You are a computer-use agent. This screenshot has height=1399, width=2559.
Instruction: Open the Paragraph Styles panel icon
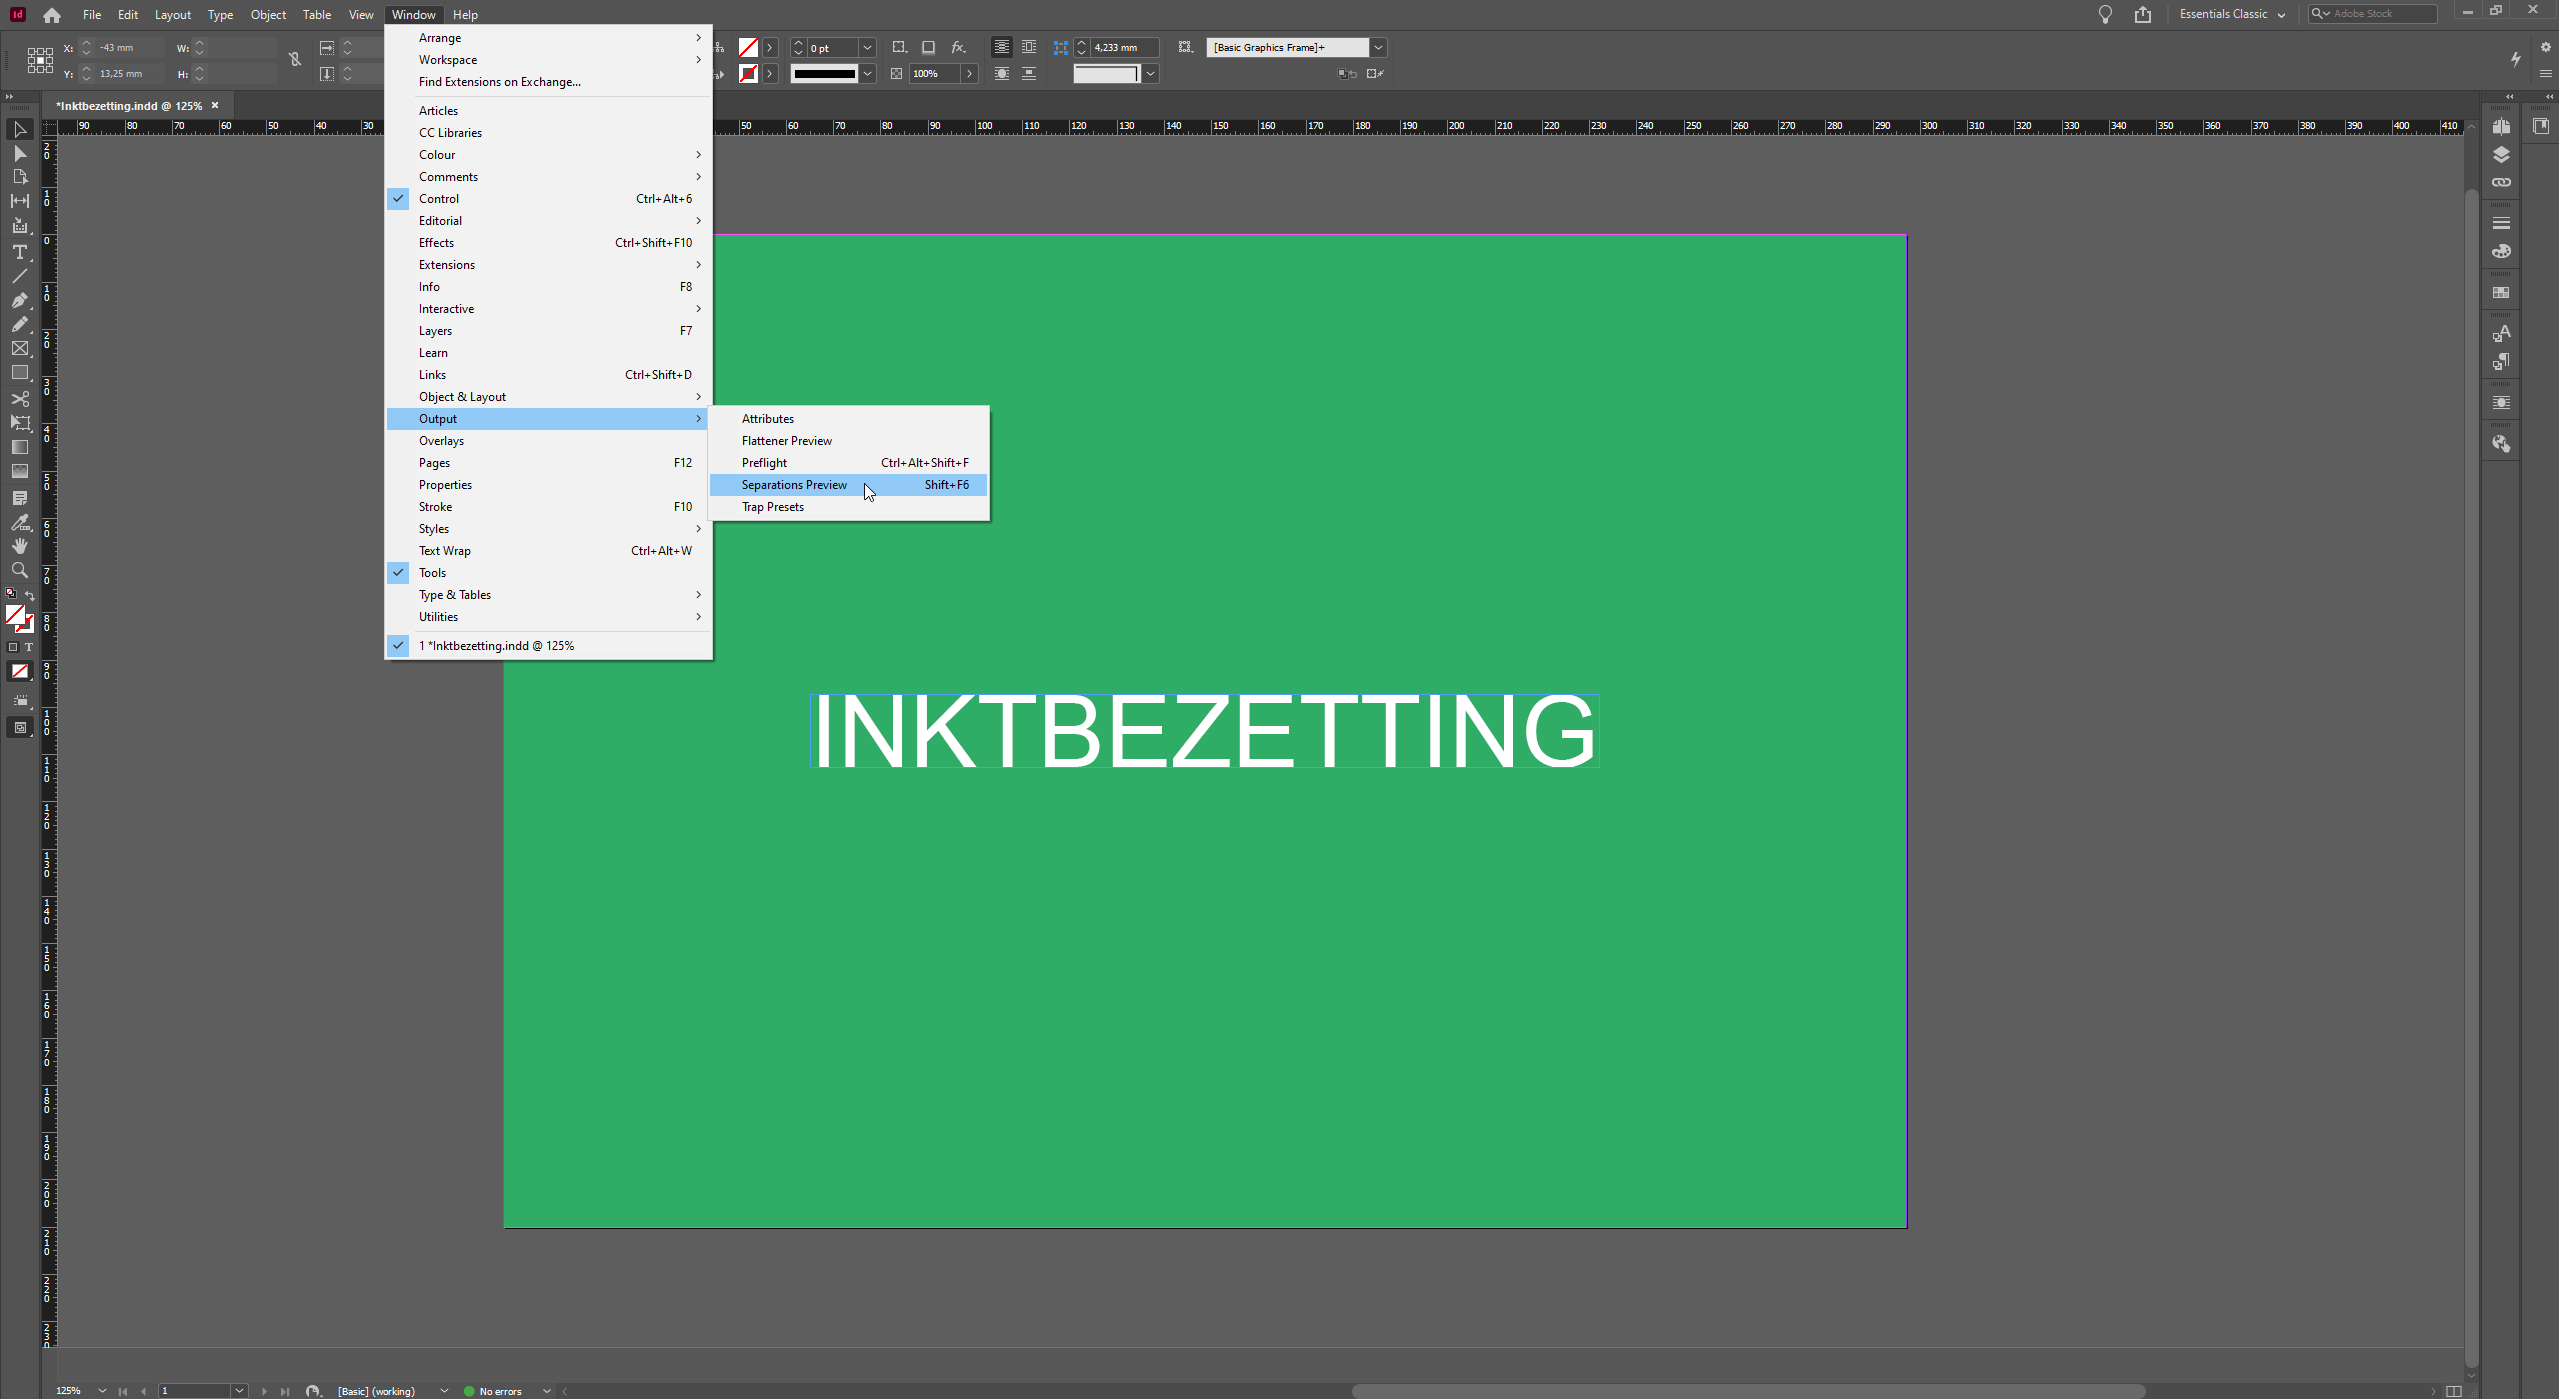point(2501,361)
